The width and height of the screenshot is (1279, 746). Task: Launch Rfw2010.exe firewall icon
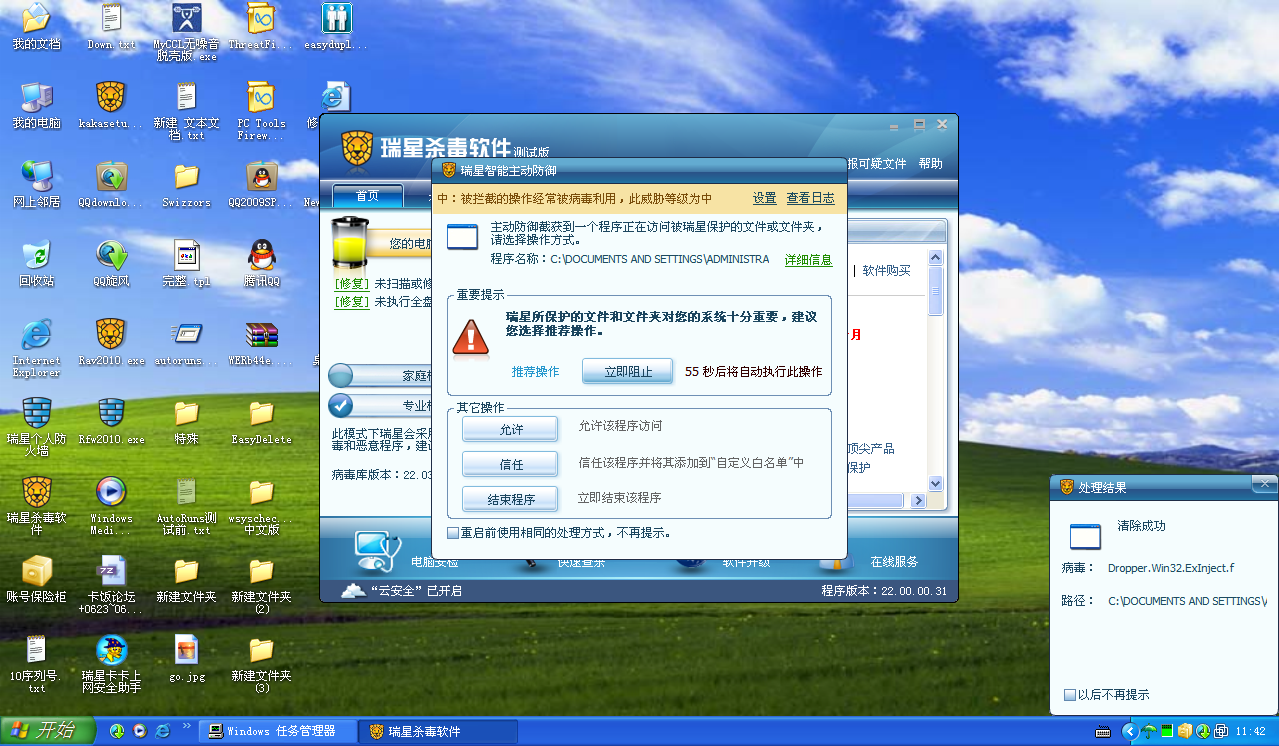(111, 421)
